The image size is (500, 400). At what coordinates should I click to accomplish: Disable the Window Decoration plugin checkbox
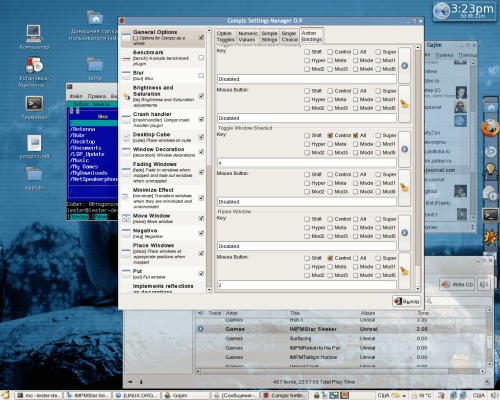click(201, 152)
